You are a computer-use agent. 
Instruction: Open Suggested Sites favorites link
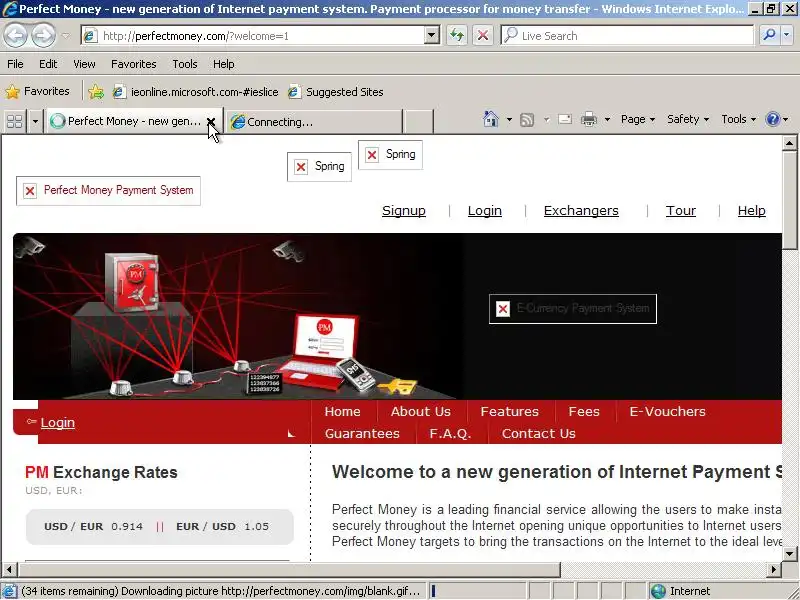point(335,92)
